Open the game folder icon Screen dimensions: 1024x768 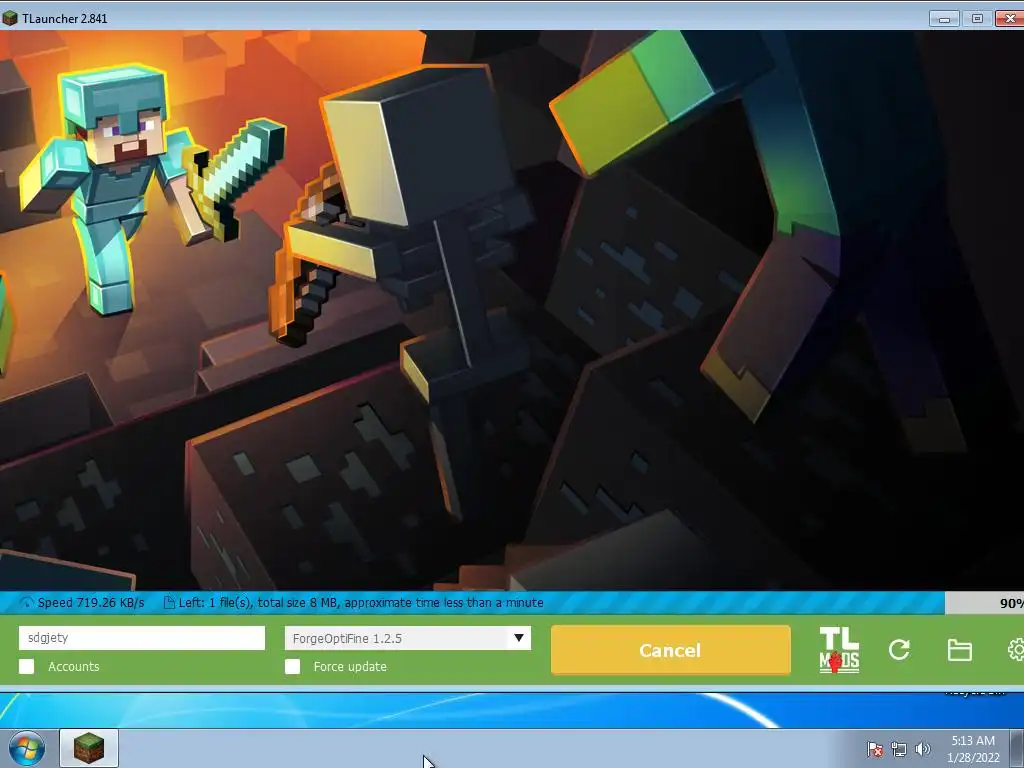point(959,650)
